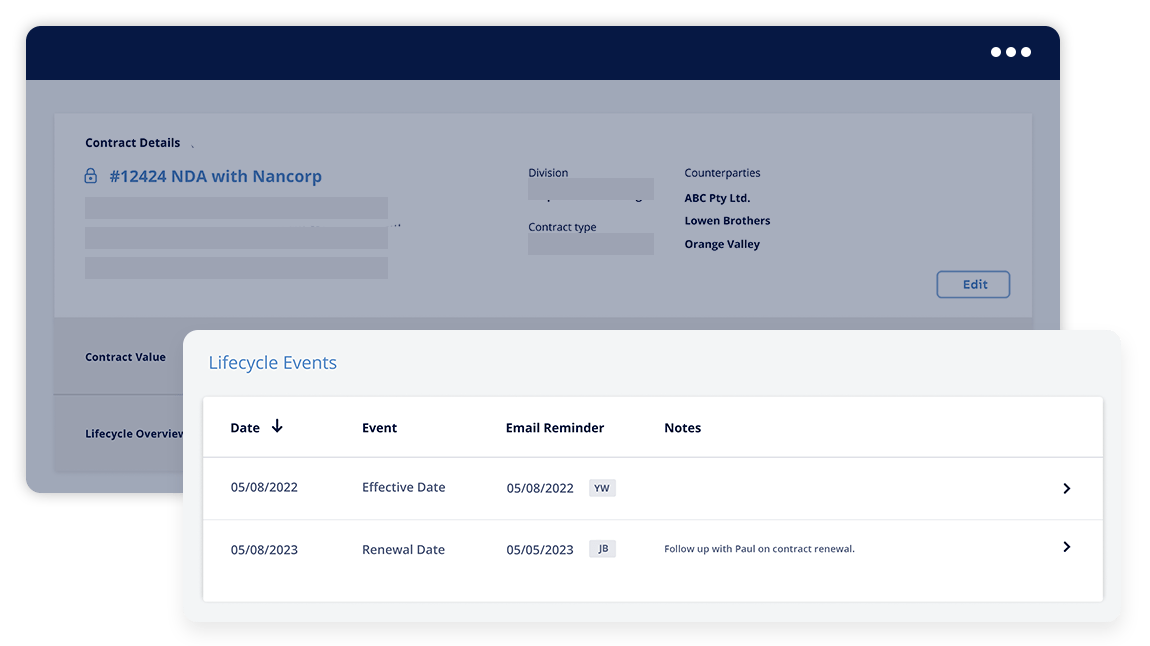Click the YW reminder avatar badge

click(x=601, y=488)
